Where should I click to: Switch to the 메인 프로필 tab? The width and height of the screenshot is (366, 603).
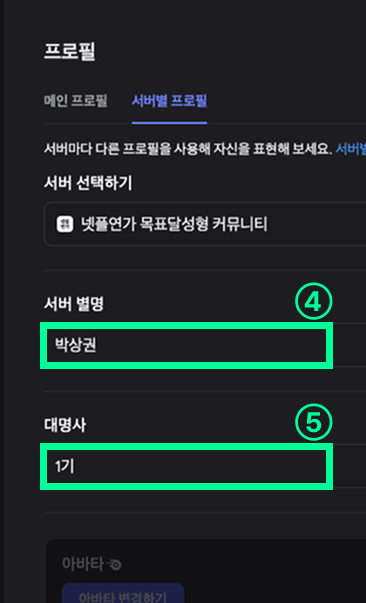coord(75,101)
